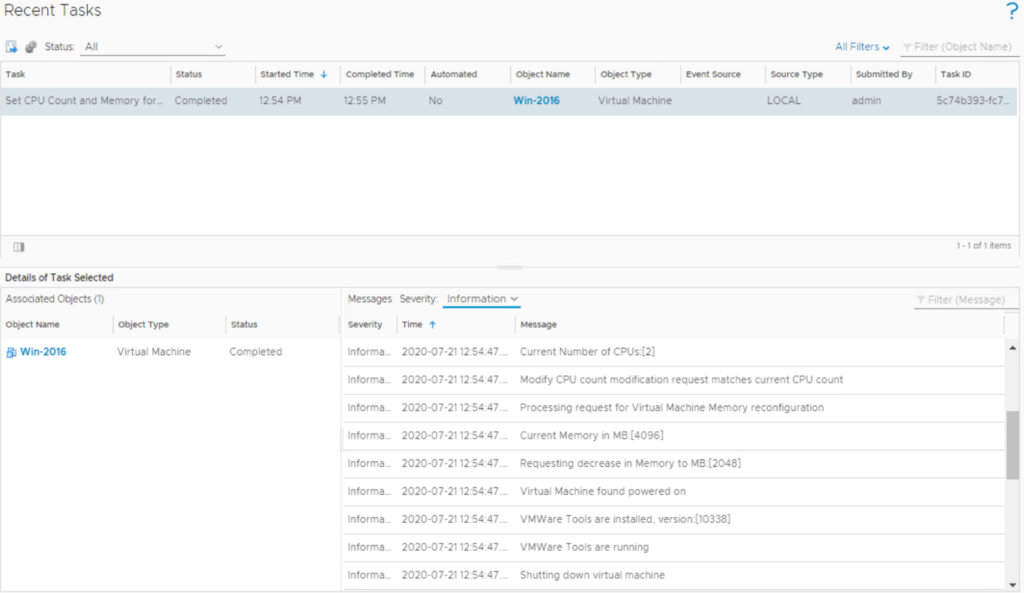Click the Win-2016 virtual machine icon

click(11, 352)
